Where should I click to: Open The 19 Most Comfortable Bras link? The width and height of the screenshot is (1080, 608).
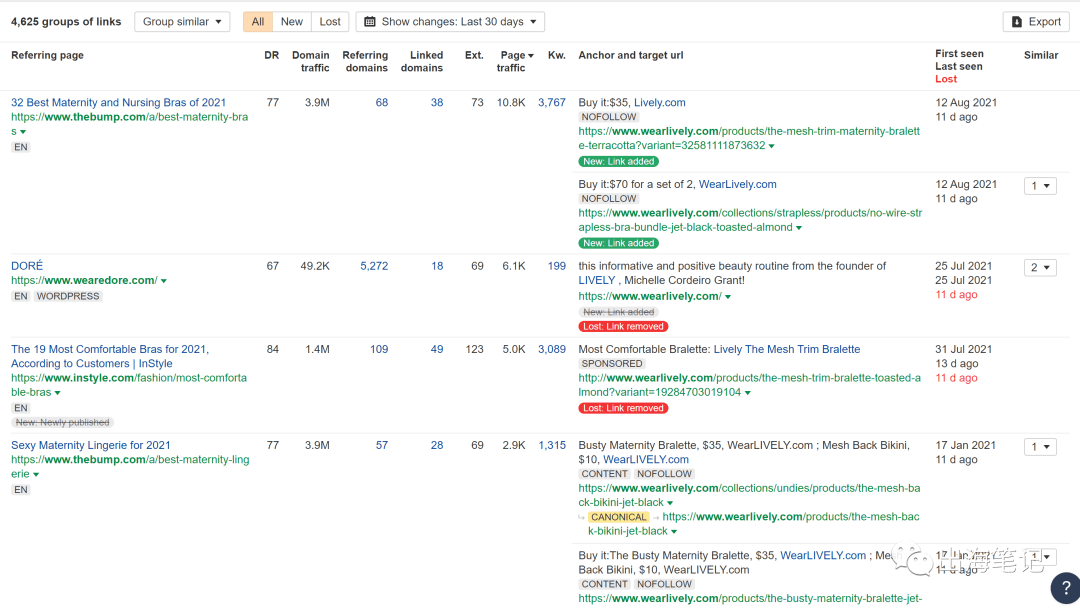pyautogui.click(x=110, y=356)
